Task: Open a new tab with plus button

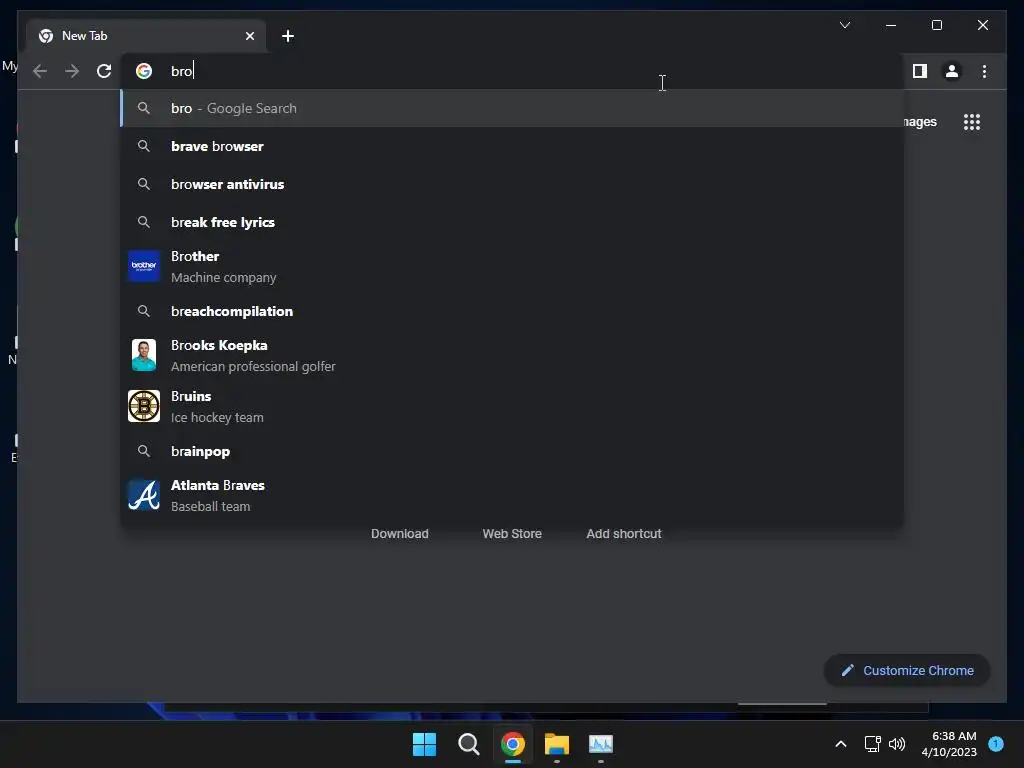Action: click(x=288, y=36)
